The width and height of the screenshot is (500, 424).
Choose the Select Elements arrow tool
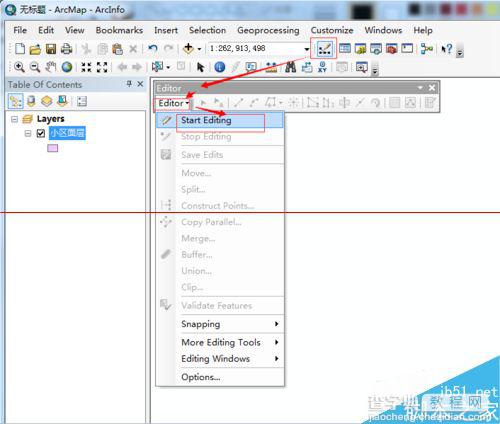click(x=200, y=67)
